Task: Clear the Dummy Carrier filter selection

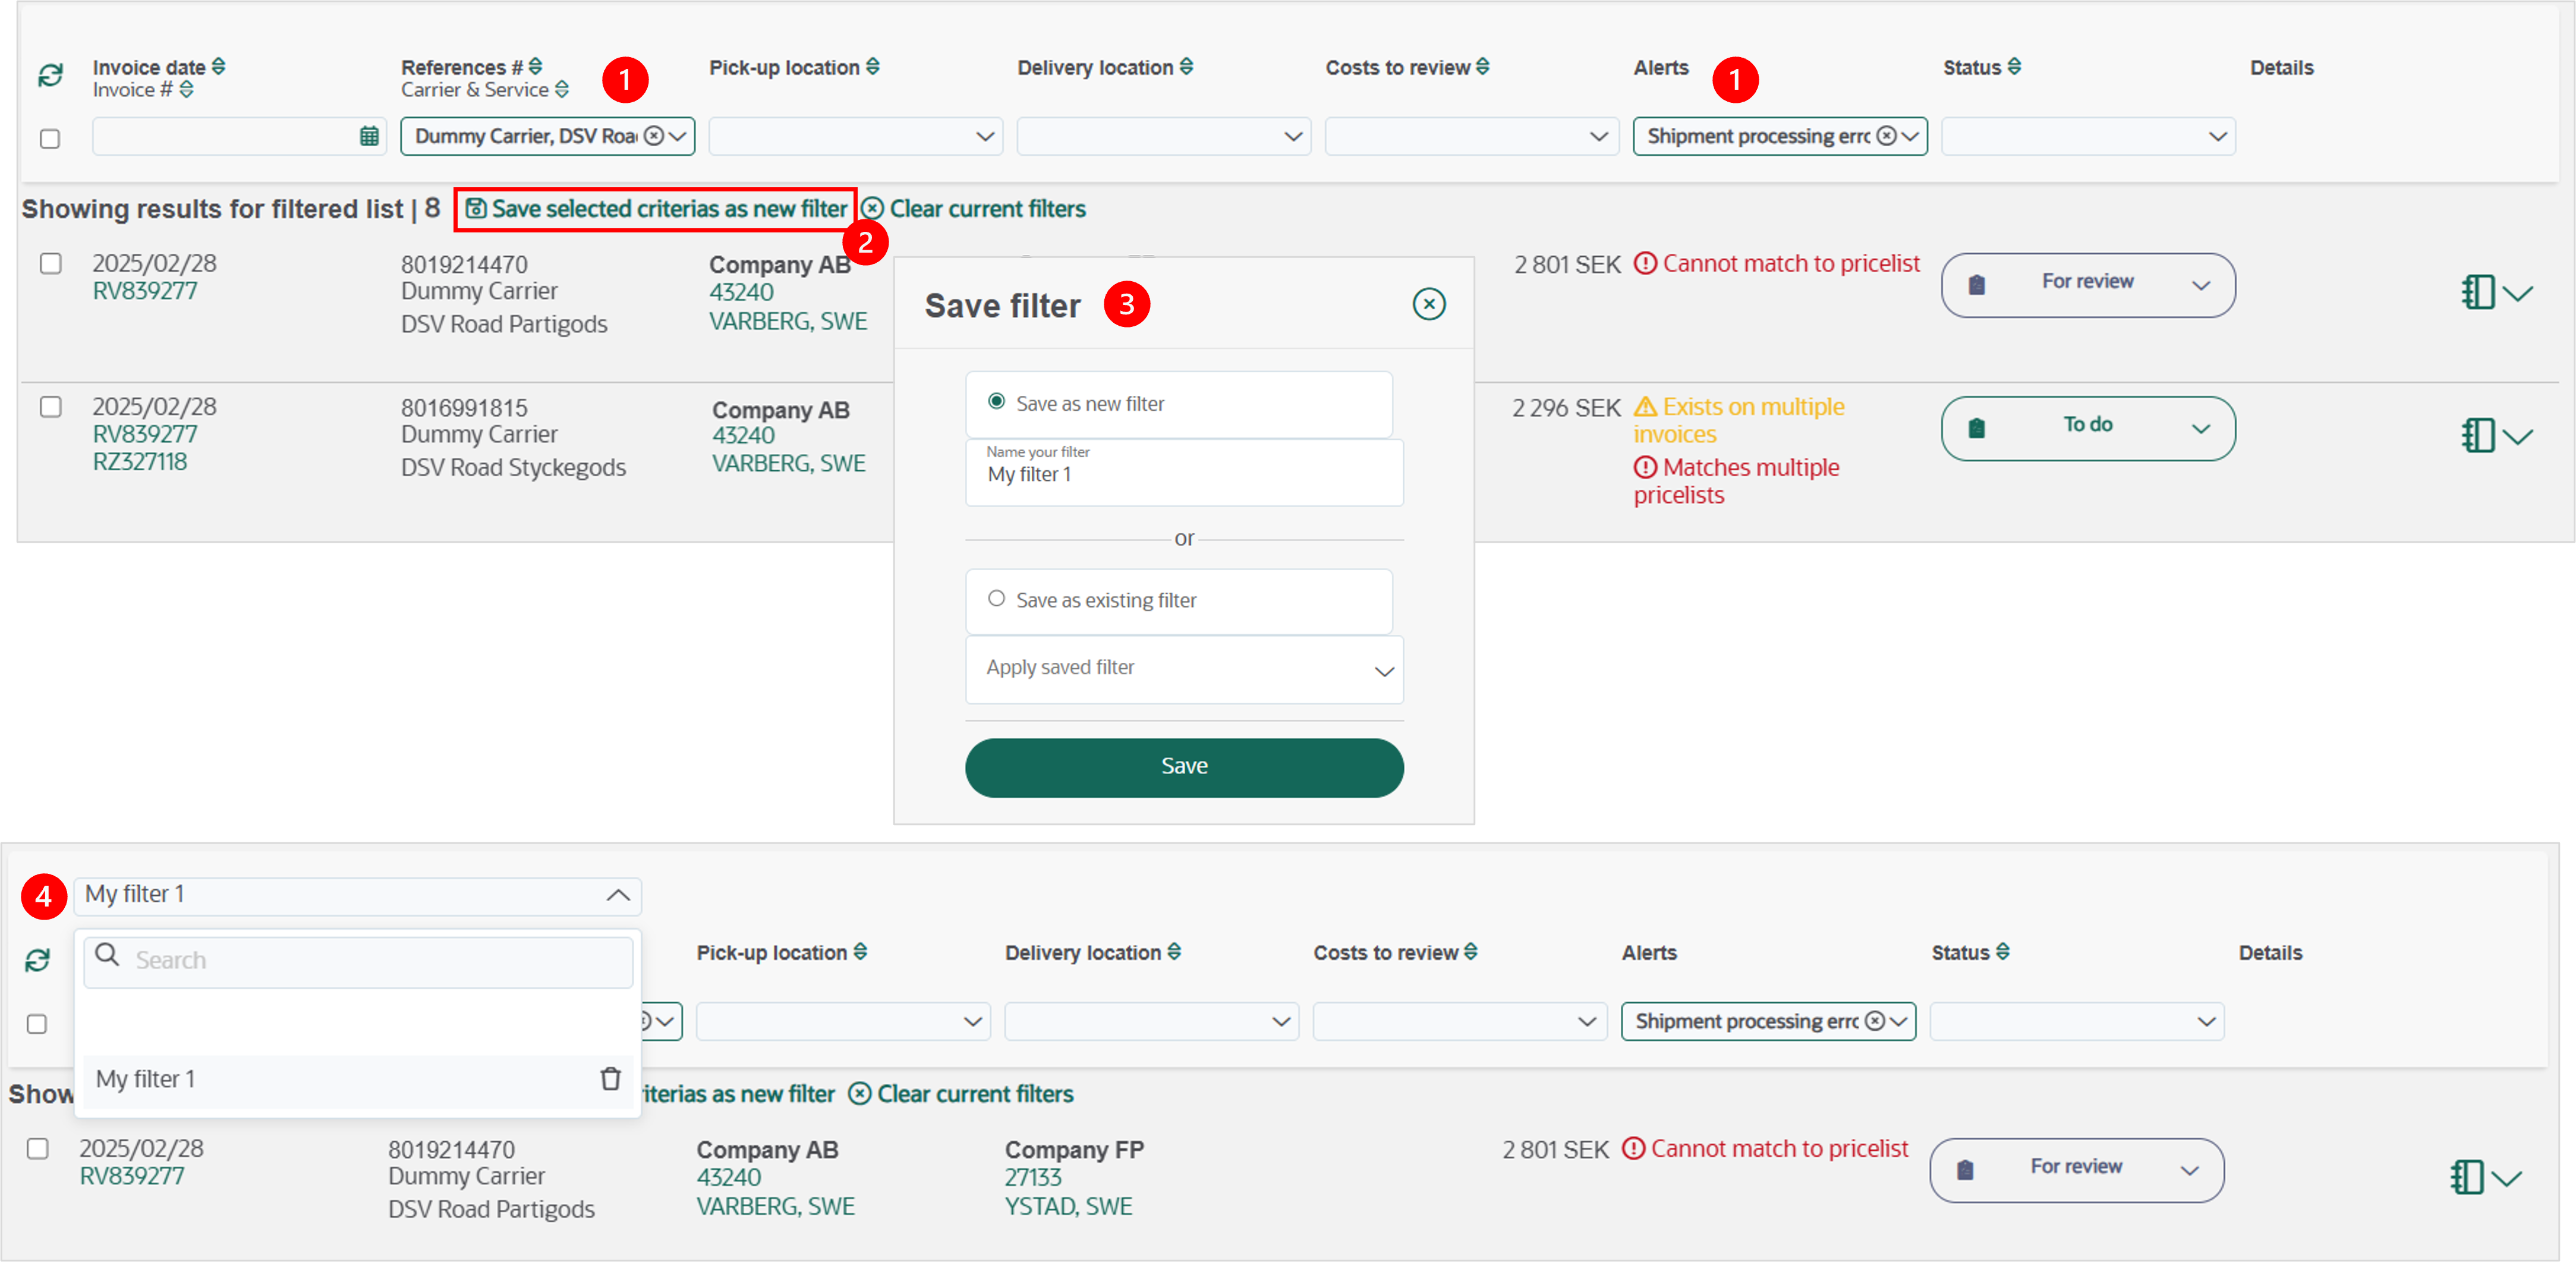Action: 653,136
